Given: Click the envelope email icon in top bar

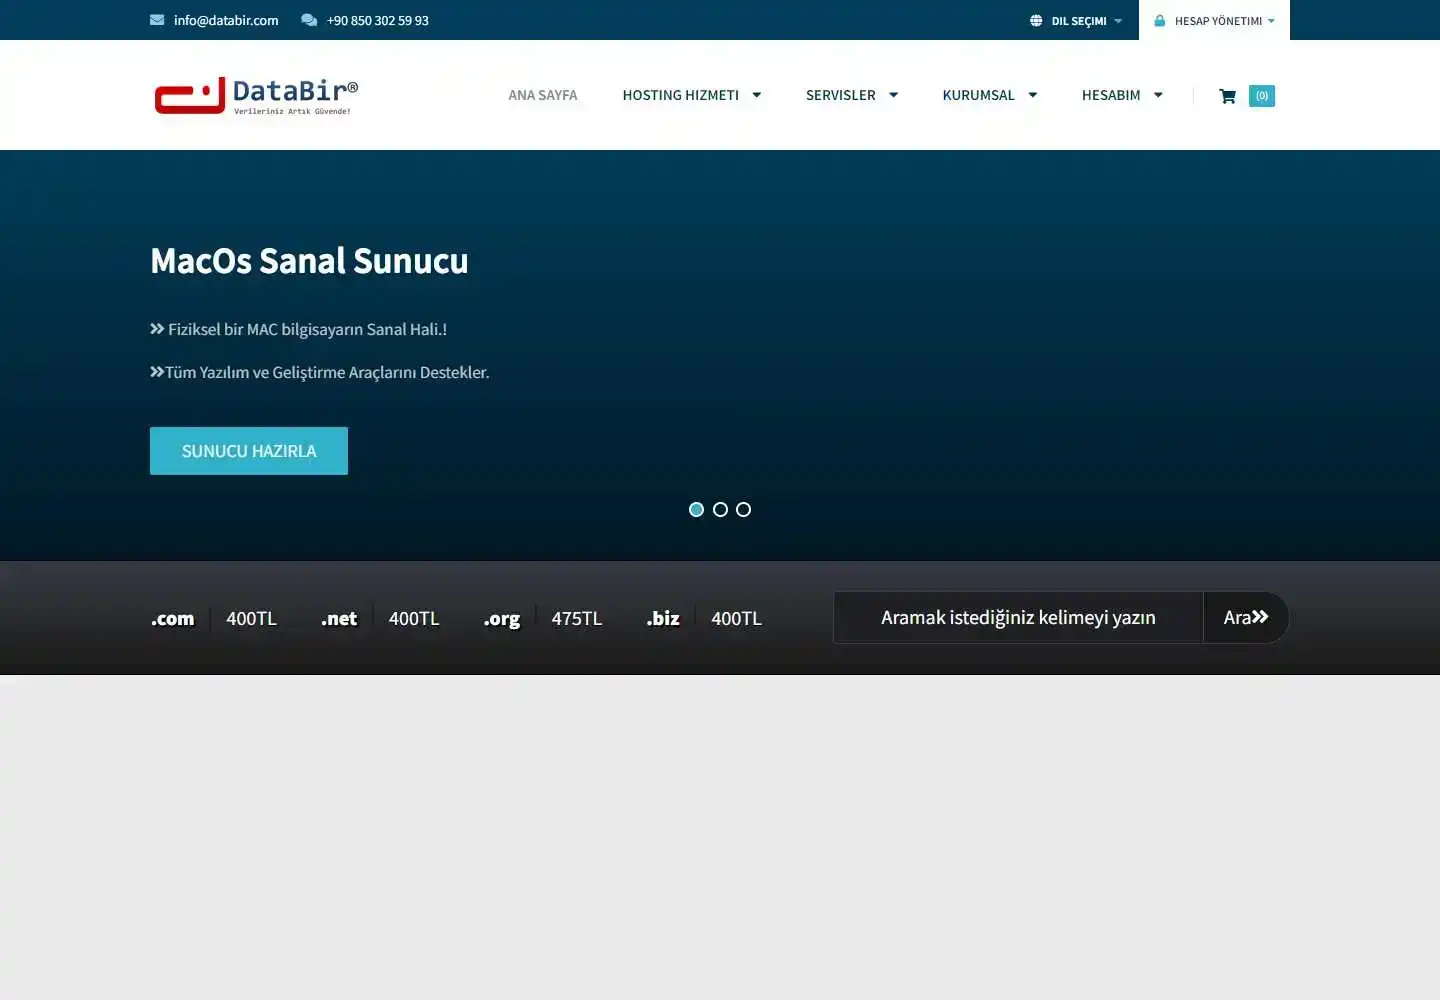Looking at the screenshot, I should tap(157, 20).
